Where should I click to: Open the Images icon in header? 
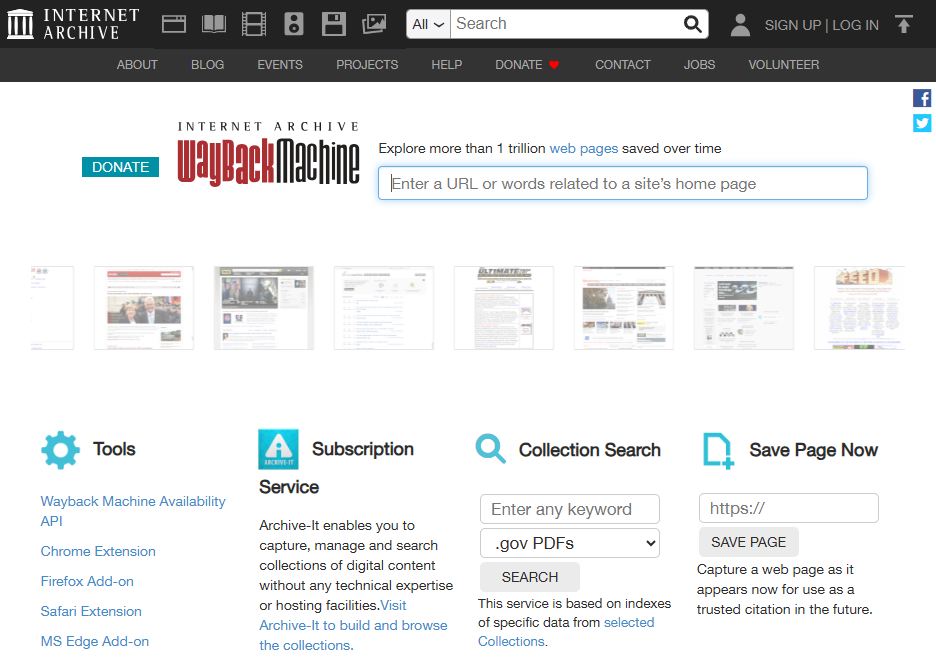374,24
